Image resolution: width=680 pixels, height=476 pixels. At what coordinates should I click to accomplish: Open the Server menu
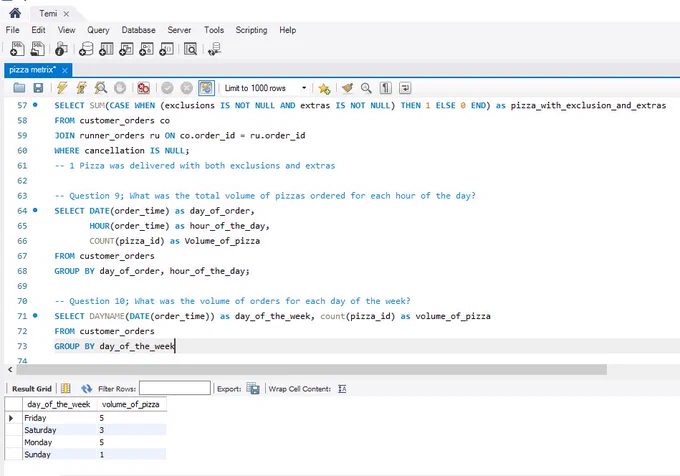(179, 30)
